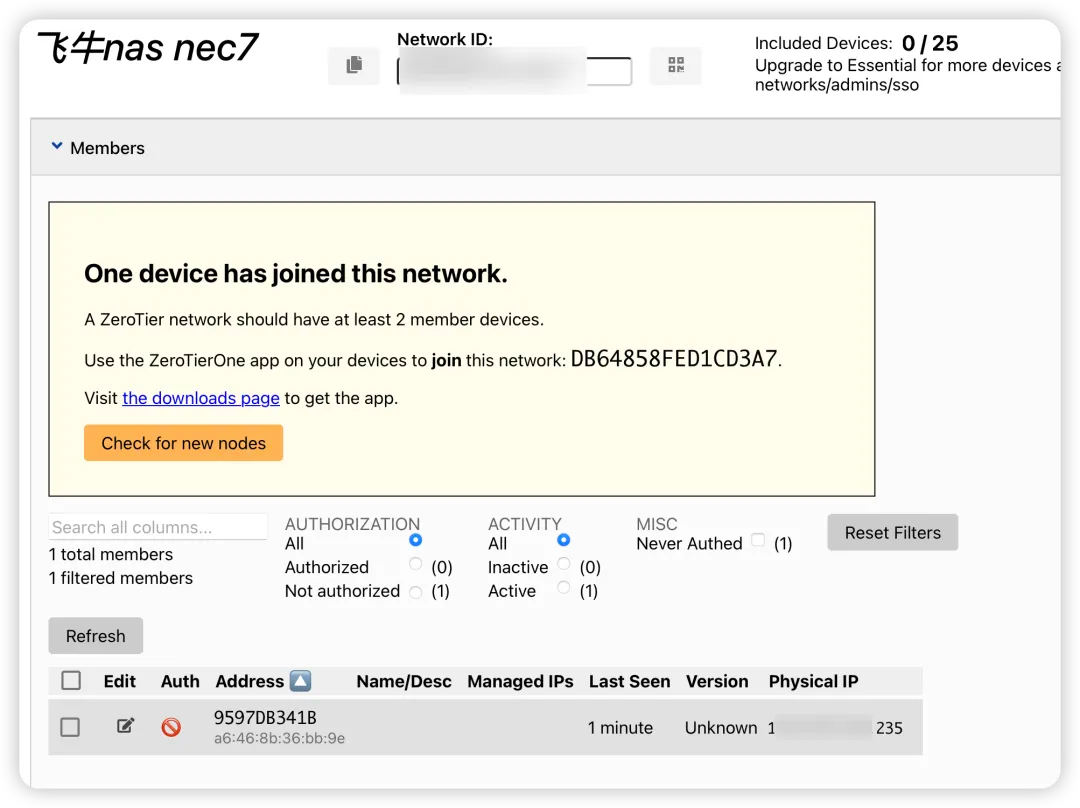
Task: Filter by Inactive members radio
Action: (563, 564)
